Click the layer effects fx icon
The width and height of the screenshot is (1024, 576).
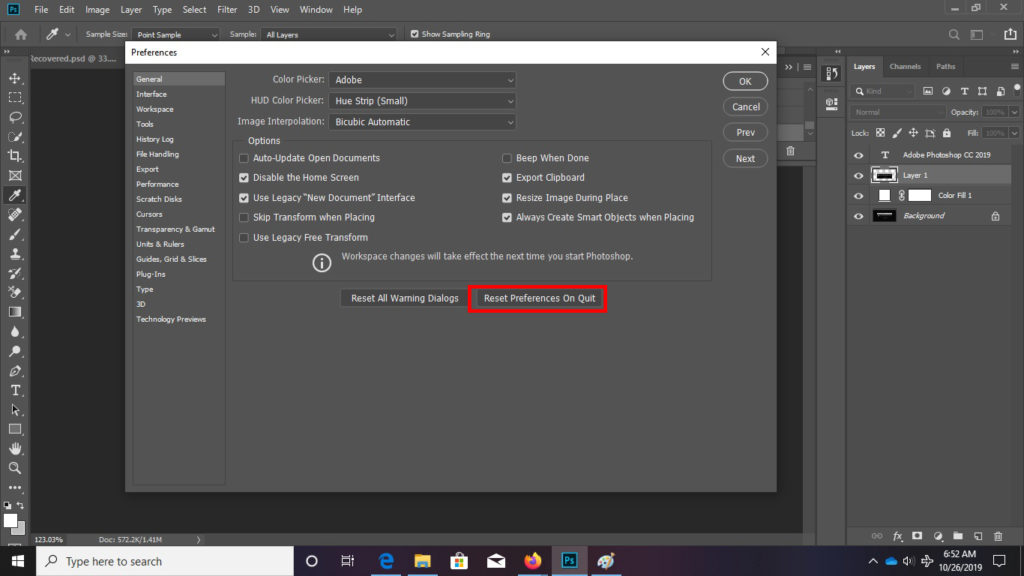(x=897, y=536)
